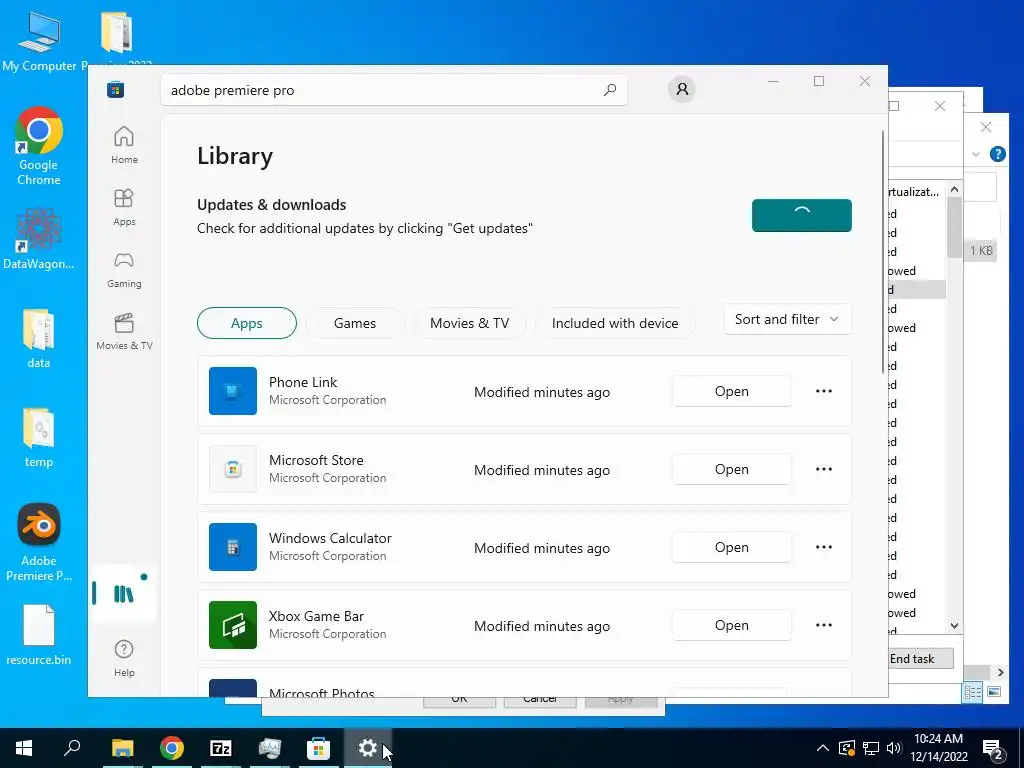Go to Gaming section in Store sidebar
1024x768 pixels.
(124, 270)
